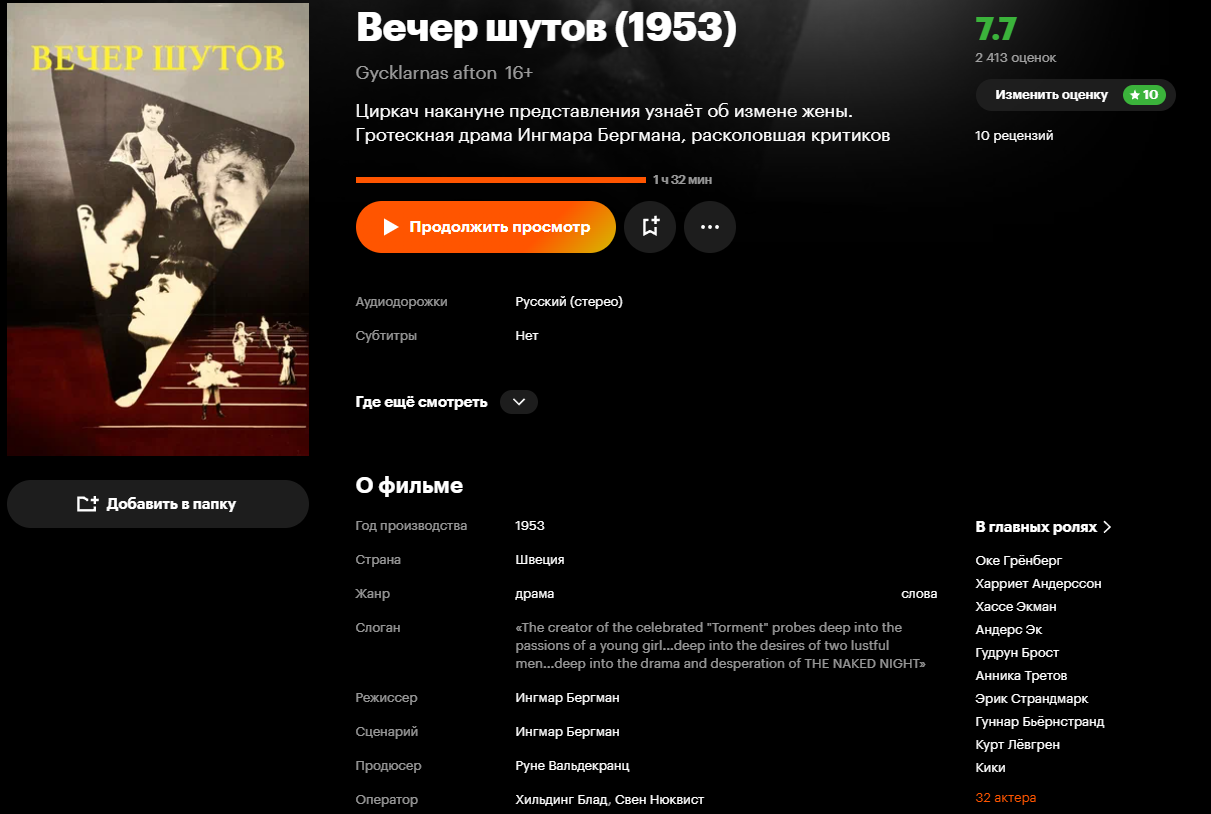Open В главных ролях cast arrow
1211x814 pixels.
click(1107, 527)
